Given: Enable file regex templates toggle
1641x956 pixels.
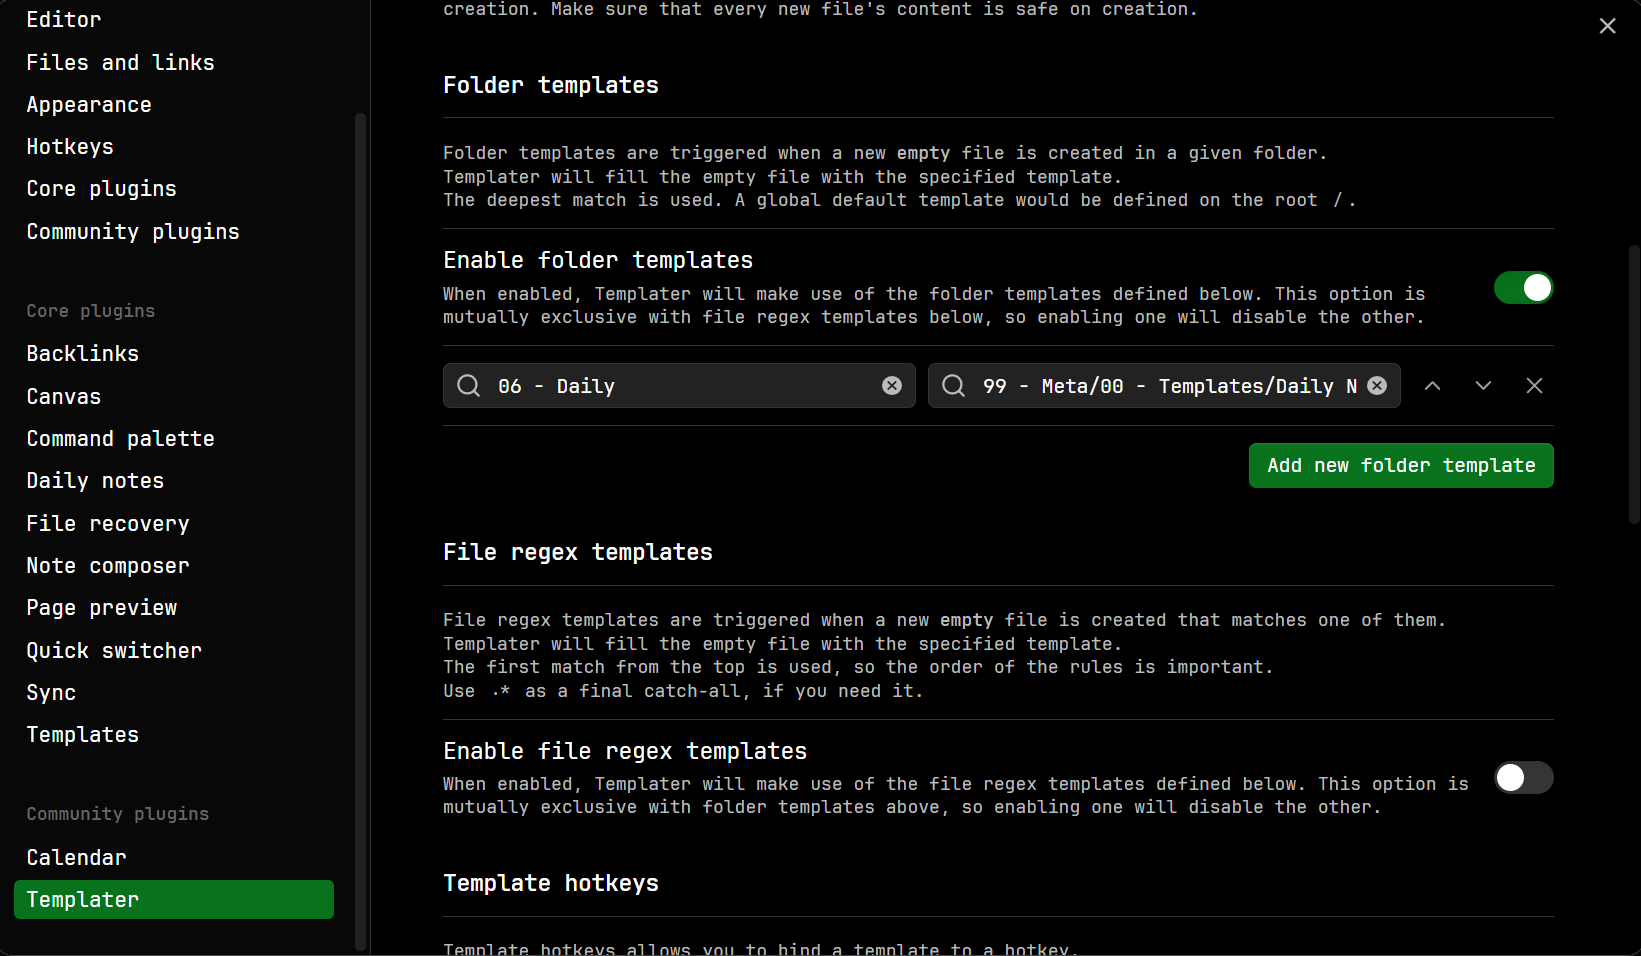Looking at the screenshot, I should [1523, 778].
